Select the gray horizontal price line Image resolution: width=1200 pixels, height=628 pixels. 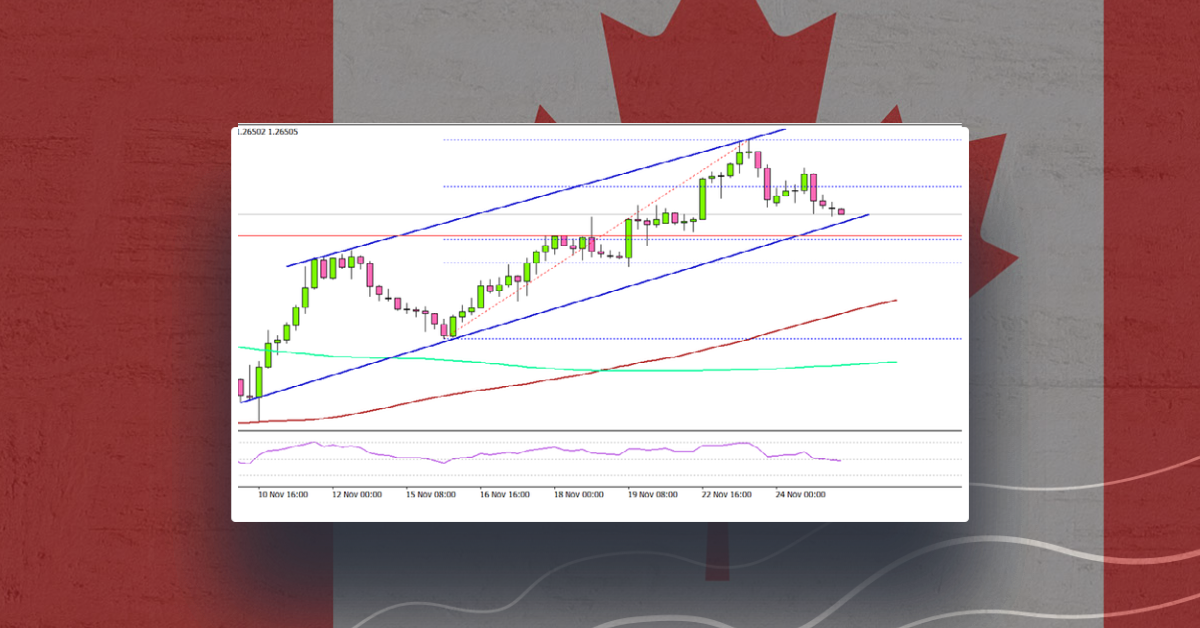tap(350, 212)
